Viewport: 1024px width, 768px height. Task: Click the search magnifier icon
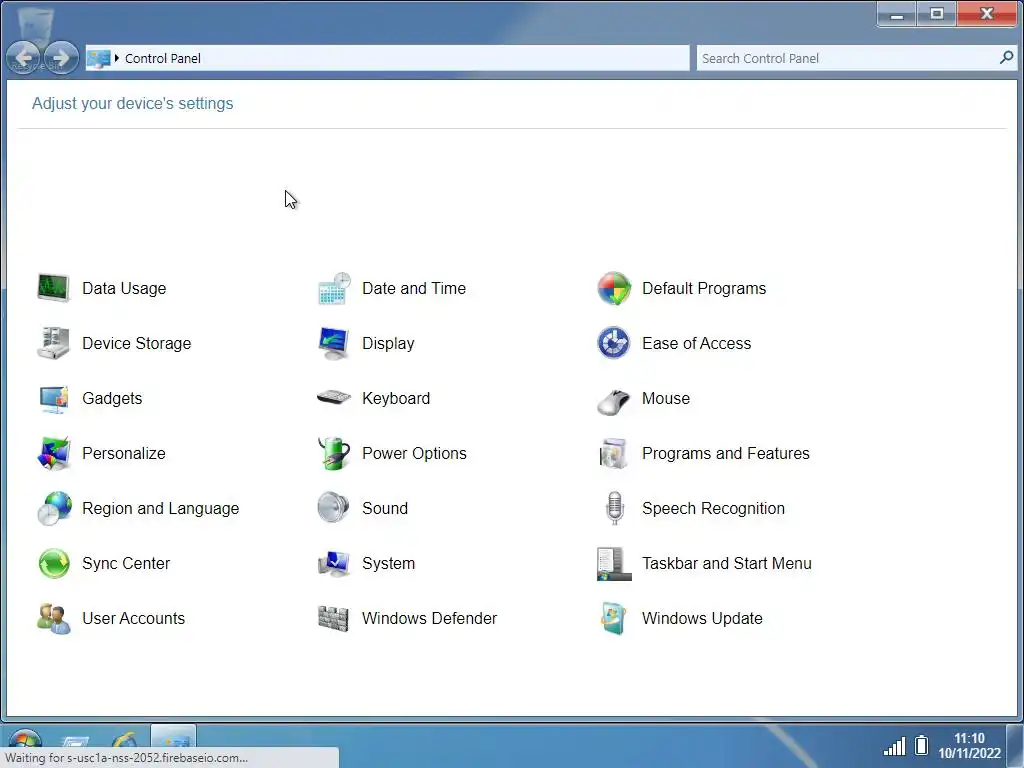(x=1006, y=58)
